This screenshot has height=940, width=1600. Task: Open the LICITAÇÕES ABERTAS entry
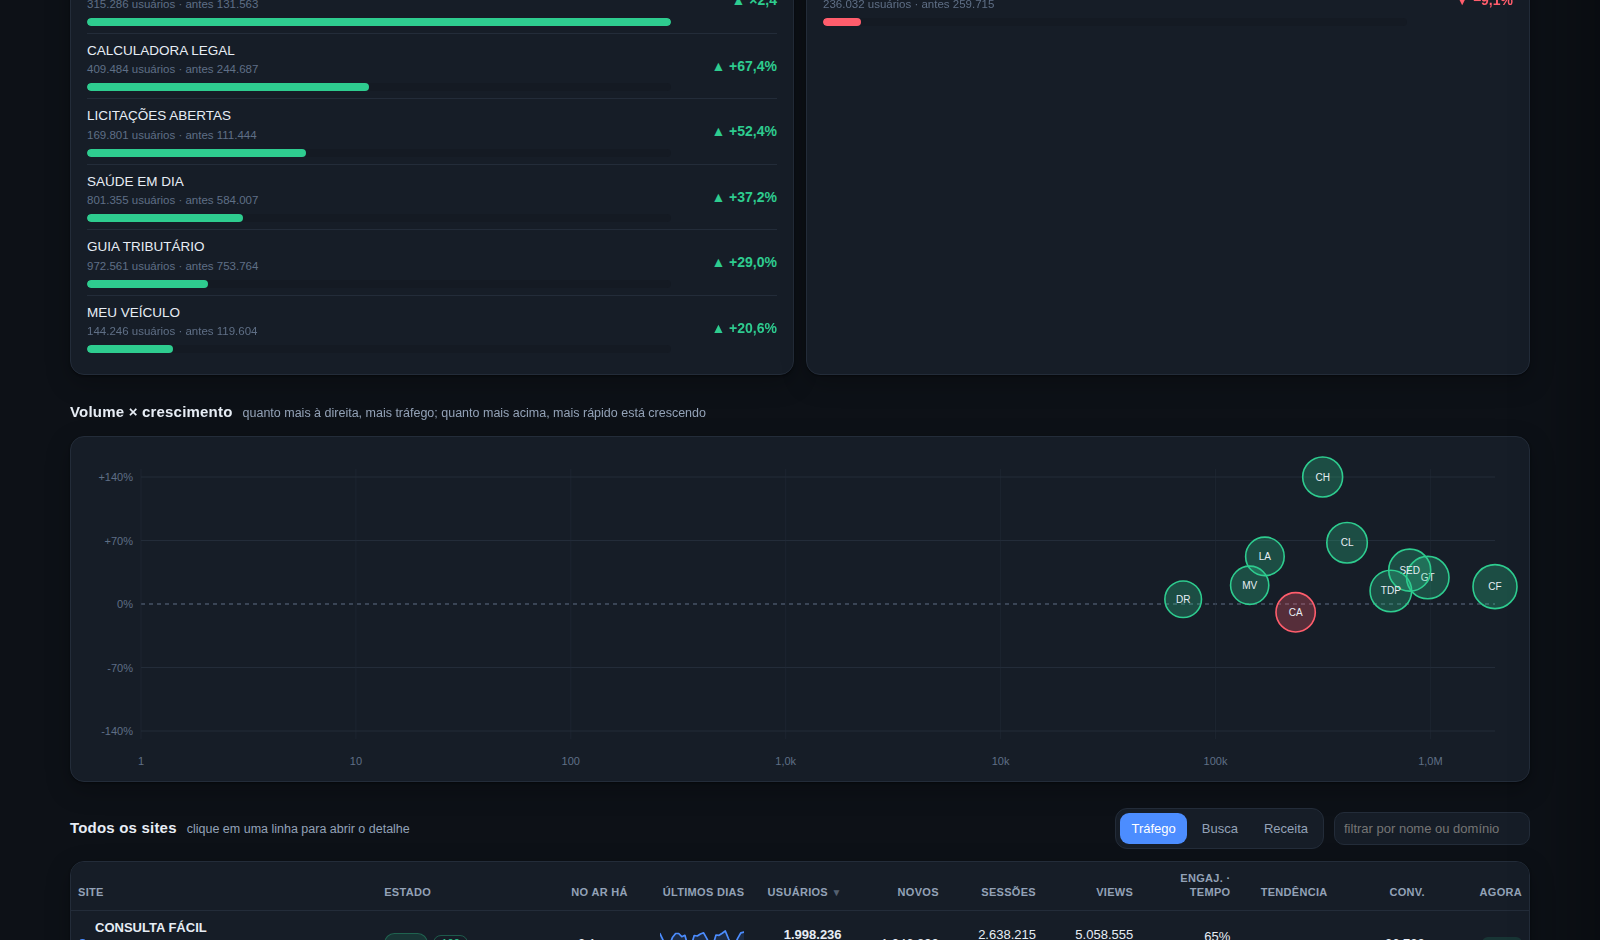coord(432,132)
